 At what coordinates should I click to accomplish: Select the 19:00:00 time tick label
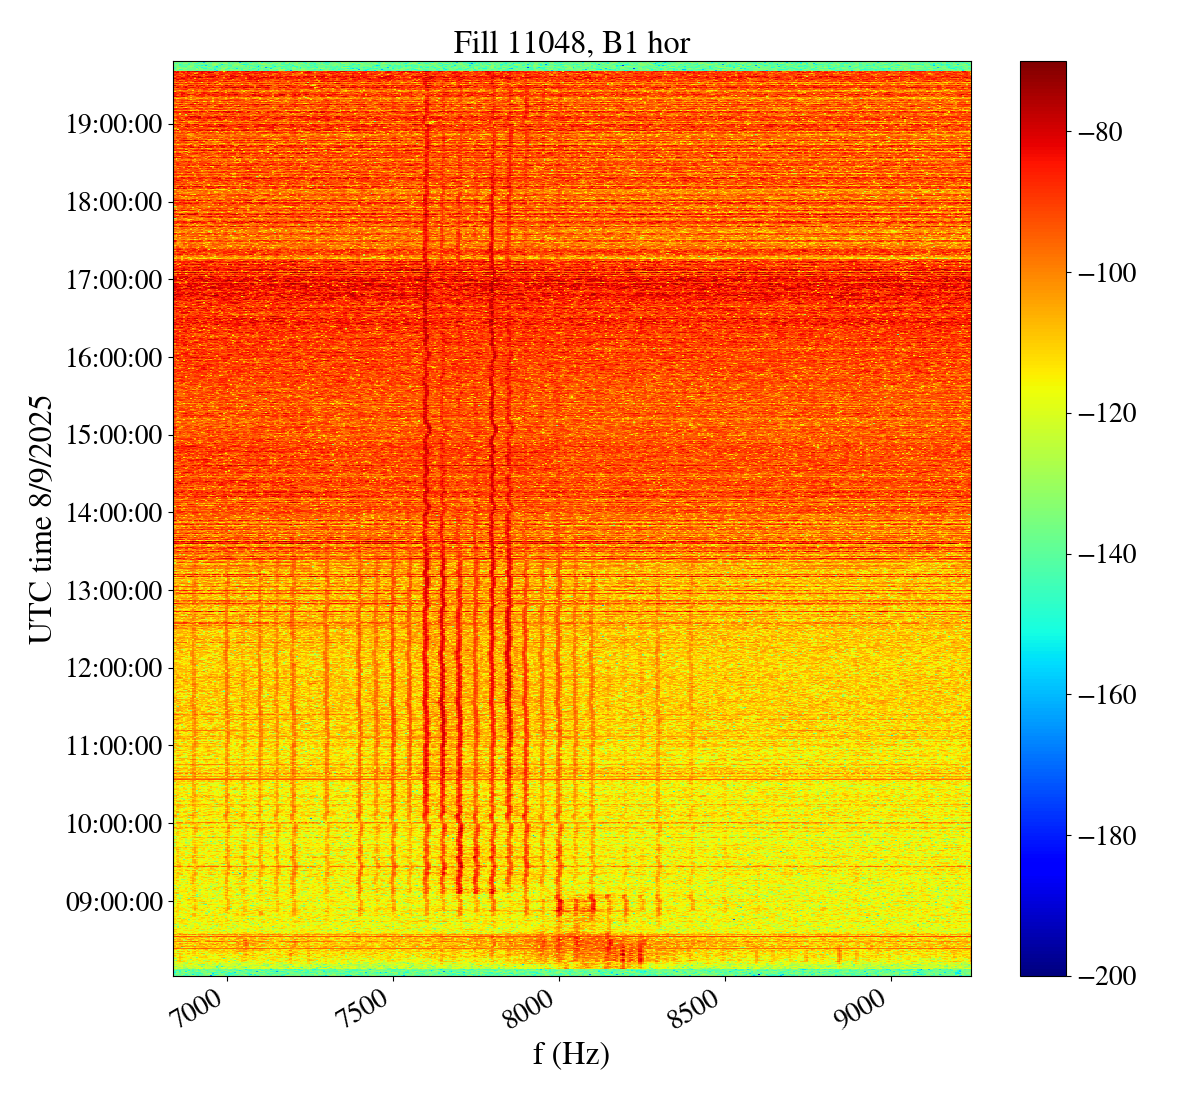(x=113, y=125)
